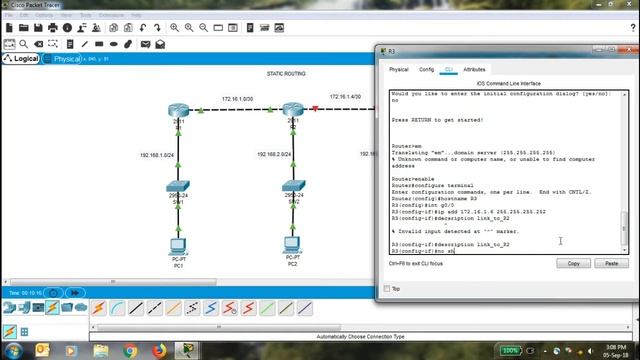The image size is (640, 360).
Task: Switch to Logical workspace view
Action: coord(21,59)
